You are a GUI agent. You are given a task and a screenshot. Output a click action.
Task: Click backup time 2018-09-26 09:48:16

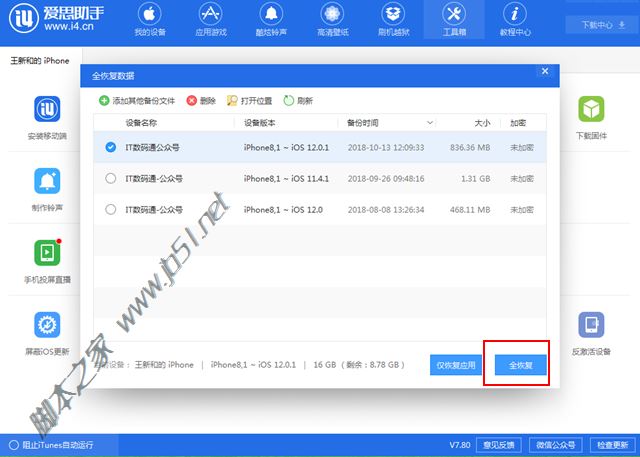(x=386, y=178)
